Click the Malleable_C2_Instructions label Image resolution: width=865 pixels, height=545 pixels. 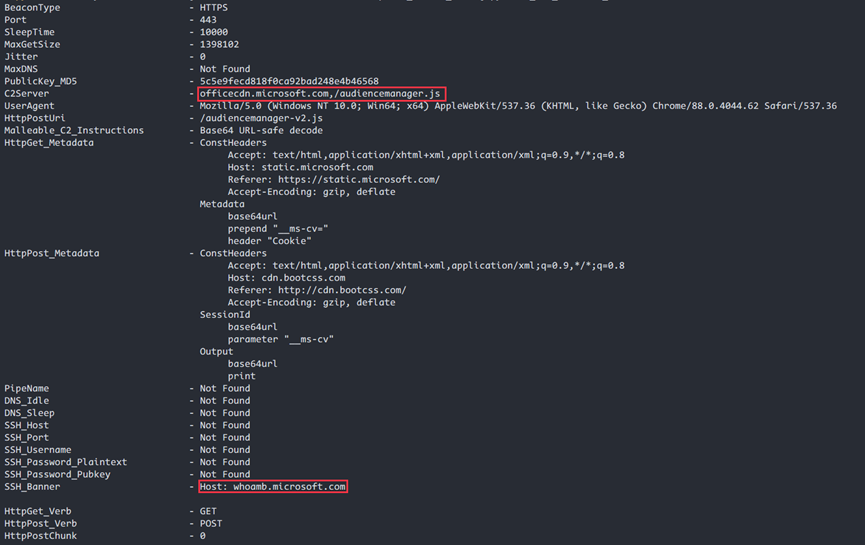point(74,130)
